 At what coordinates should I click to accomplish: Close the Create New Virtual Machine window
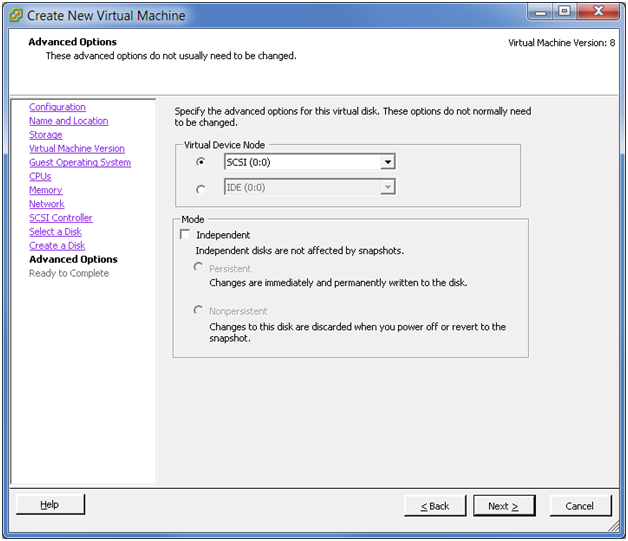598,11
